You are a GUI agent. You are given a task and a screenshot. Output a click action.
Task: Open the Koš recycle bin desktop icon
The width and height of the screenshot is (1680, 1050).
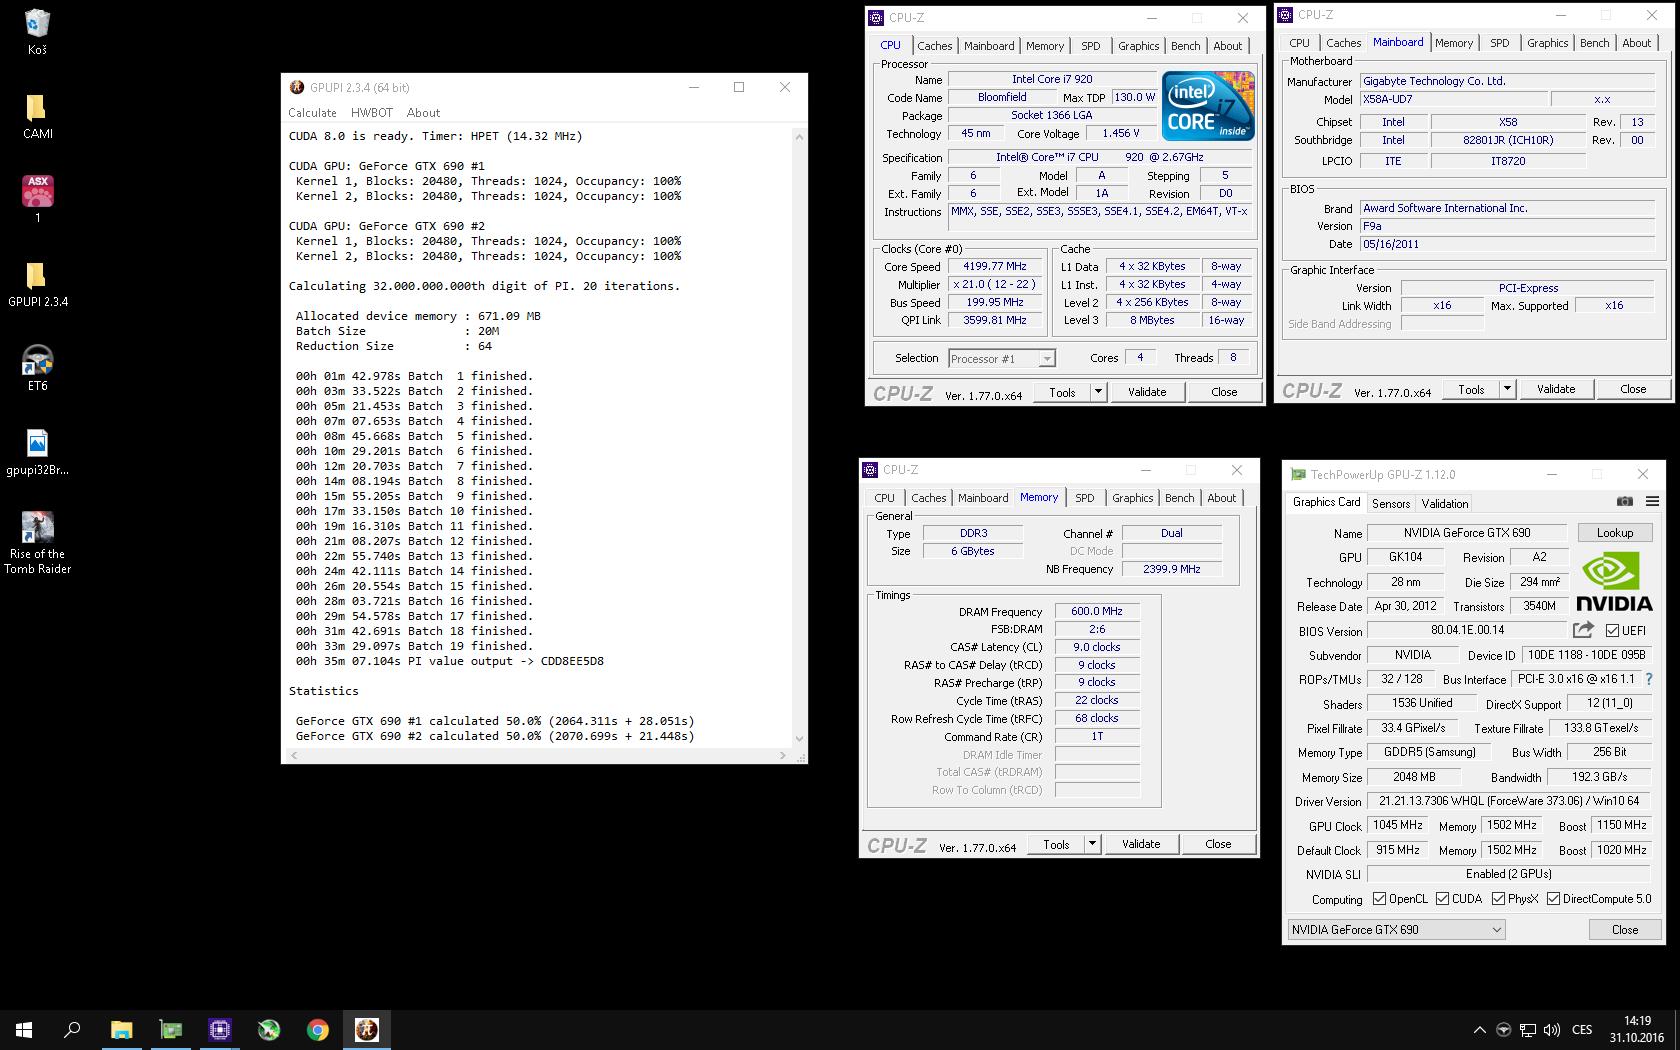36,32
